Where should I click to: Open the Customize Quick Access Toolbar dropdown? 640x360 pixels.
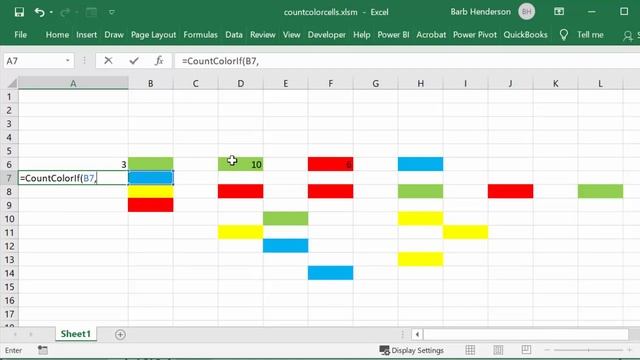111,12
